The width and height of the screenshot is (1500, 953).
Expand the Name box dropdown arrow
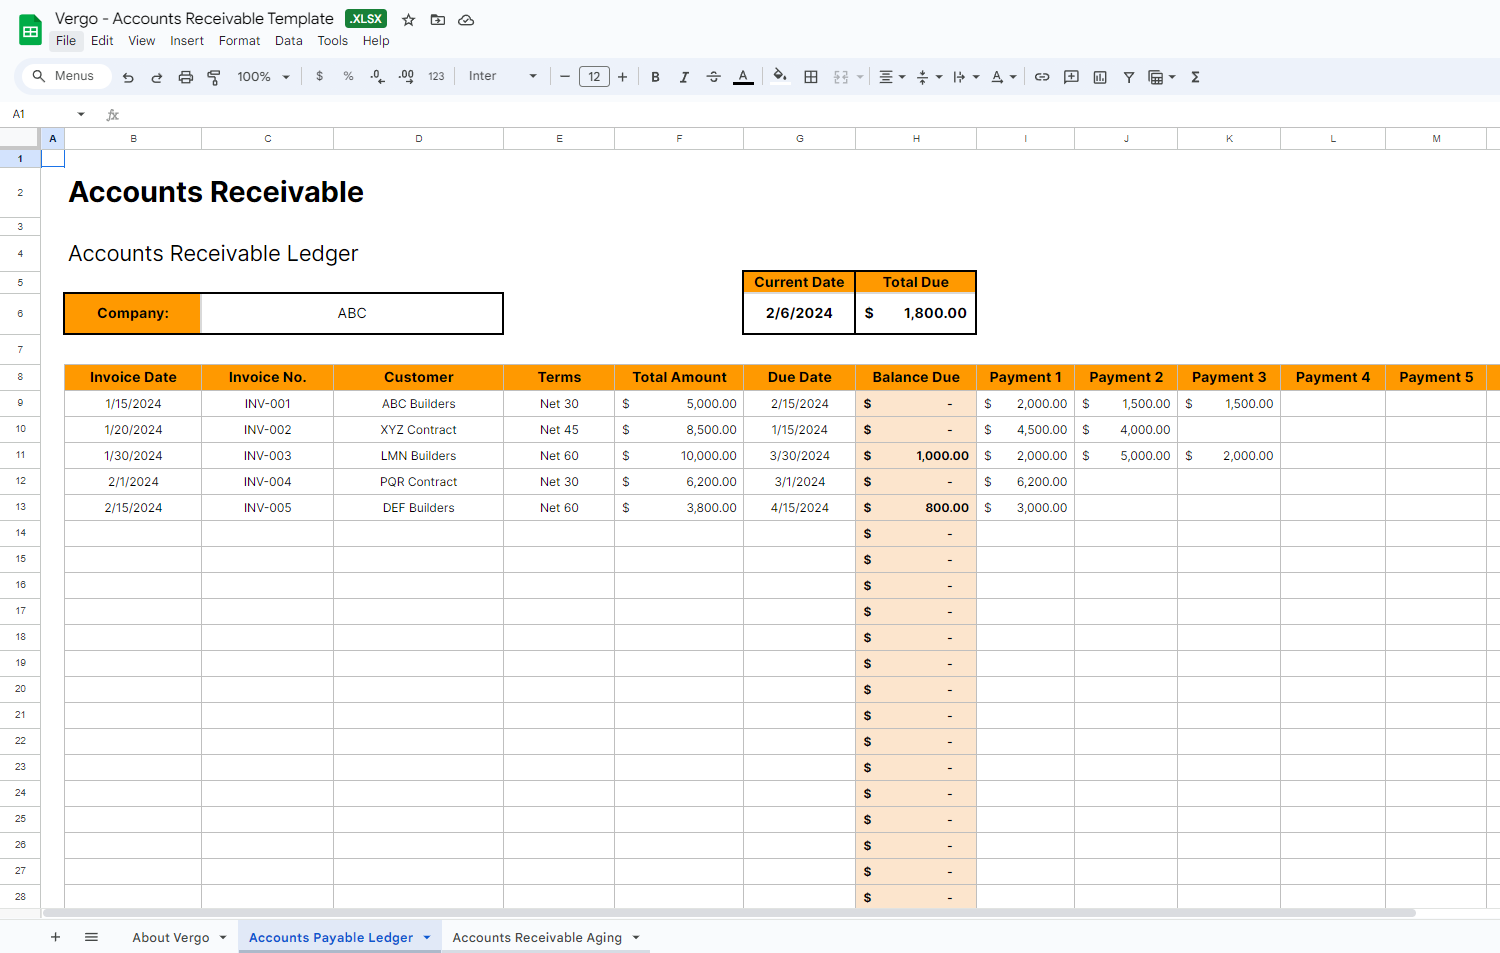(x=81, y=114)
